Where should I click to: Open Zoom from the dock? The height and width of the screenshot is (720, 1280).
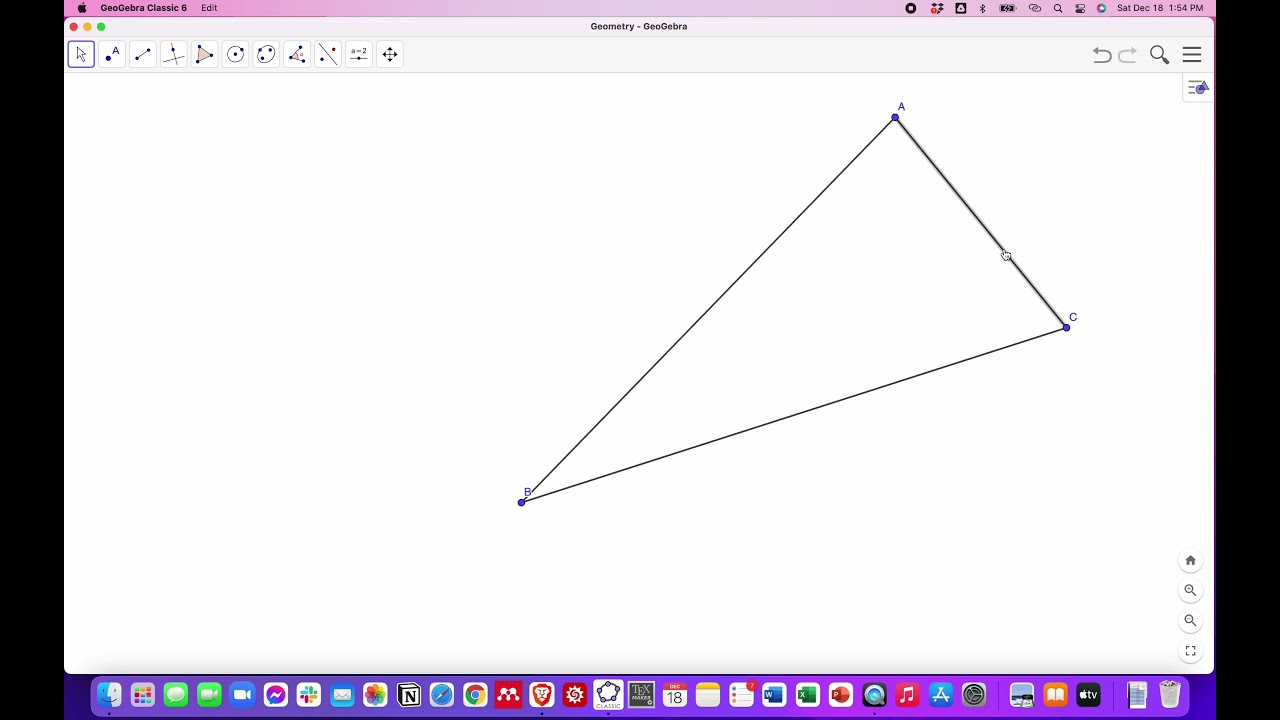pyautogui.click(x=242, y=694)
